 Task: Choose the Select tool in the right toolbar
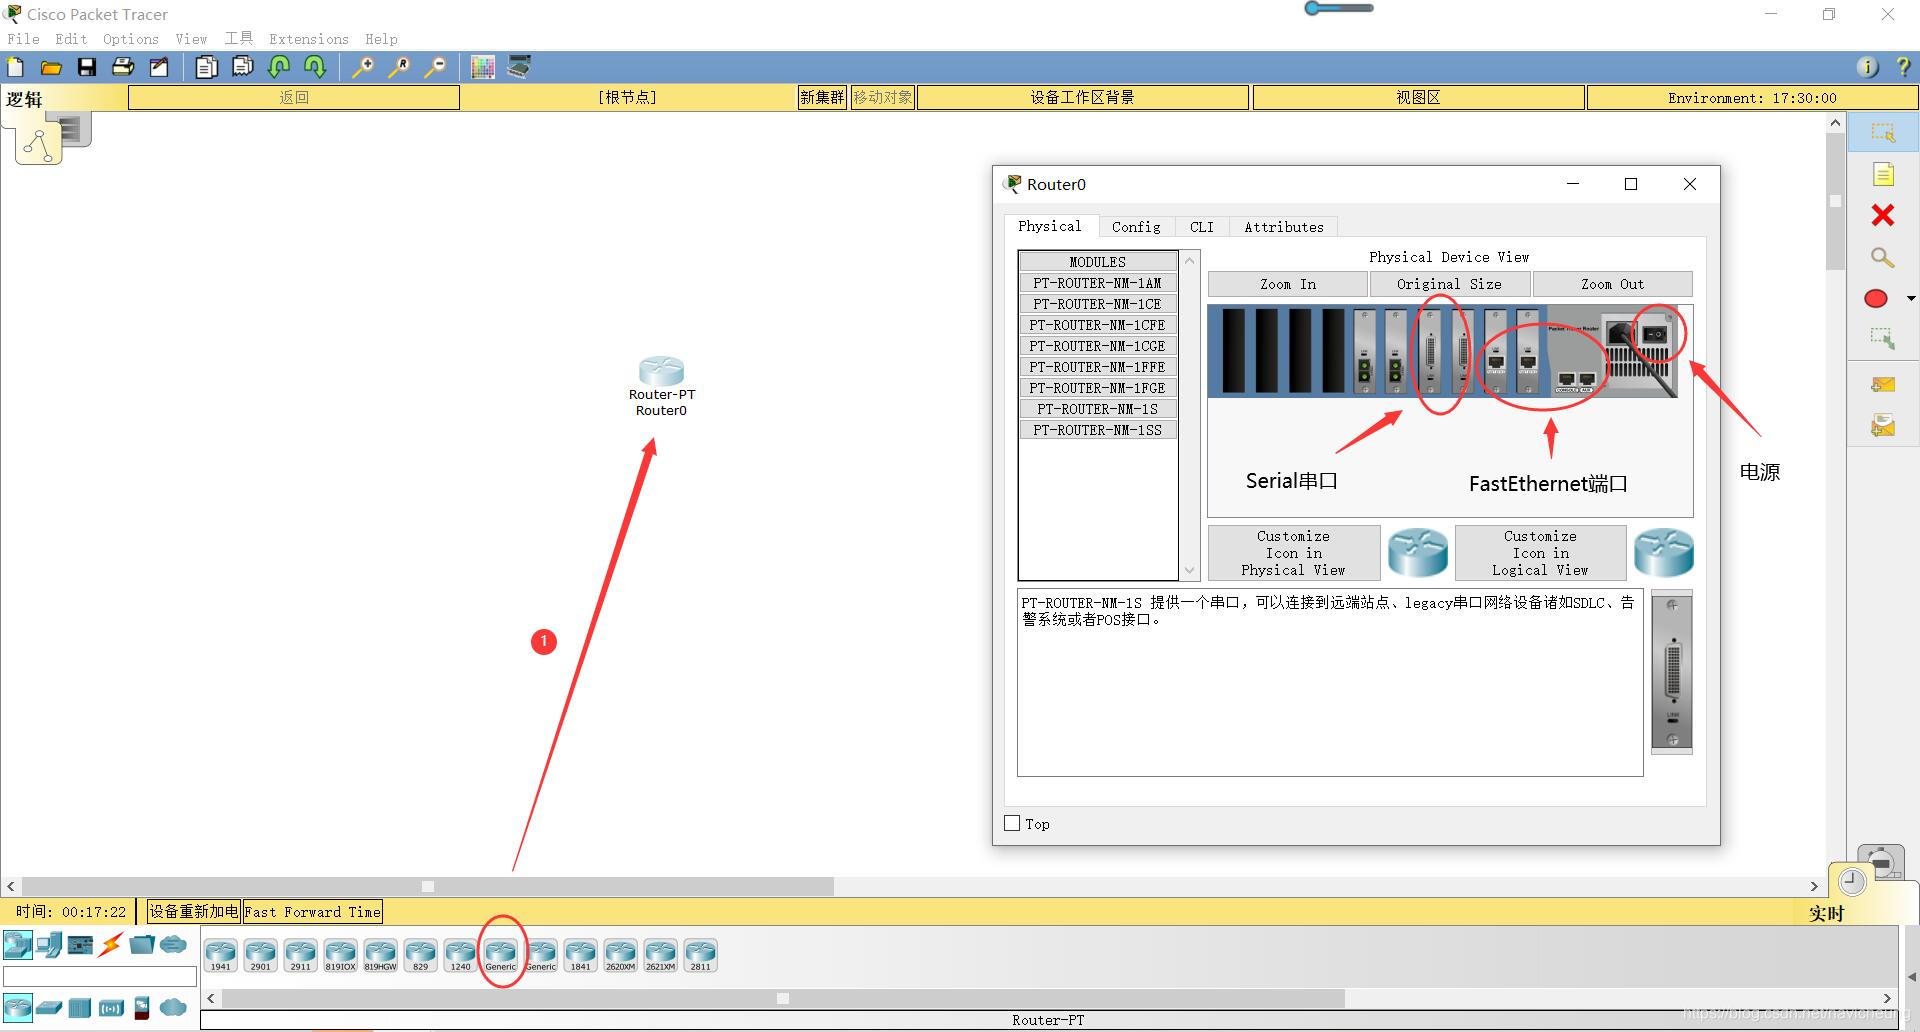pyautogui.click(x=1883, y=133)
